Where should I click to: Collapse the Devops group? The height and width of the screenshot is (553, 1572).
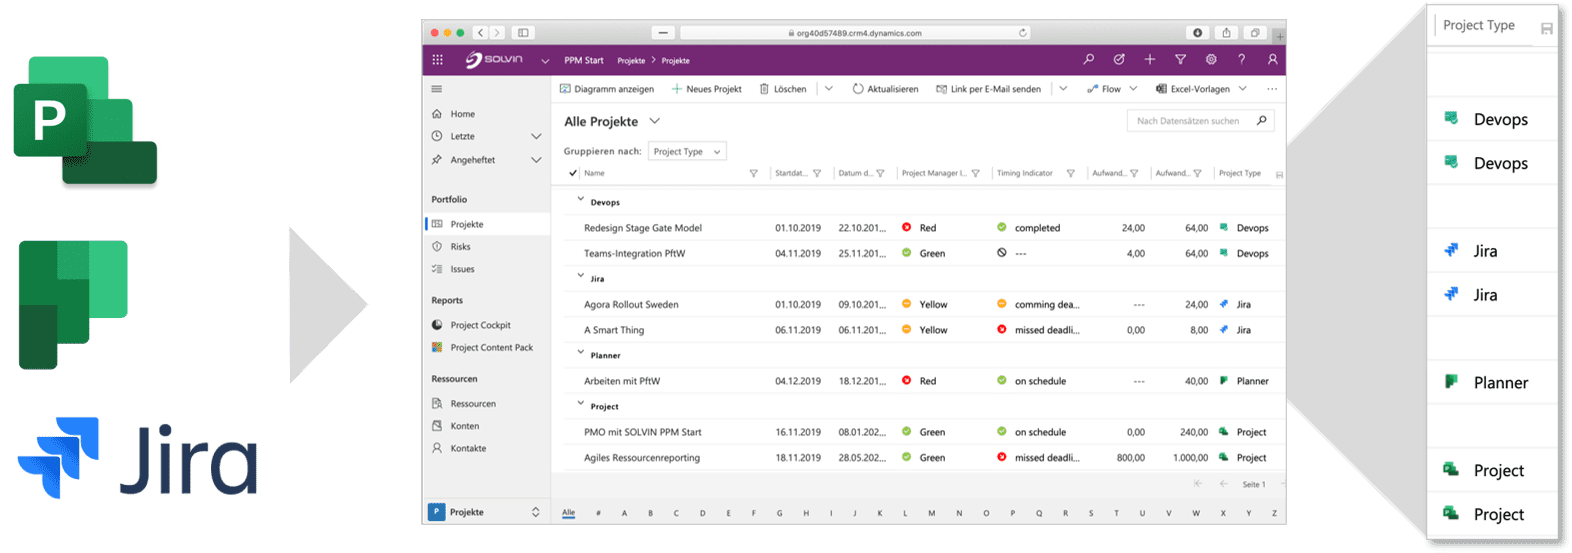[x=580, y=200]
